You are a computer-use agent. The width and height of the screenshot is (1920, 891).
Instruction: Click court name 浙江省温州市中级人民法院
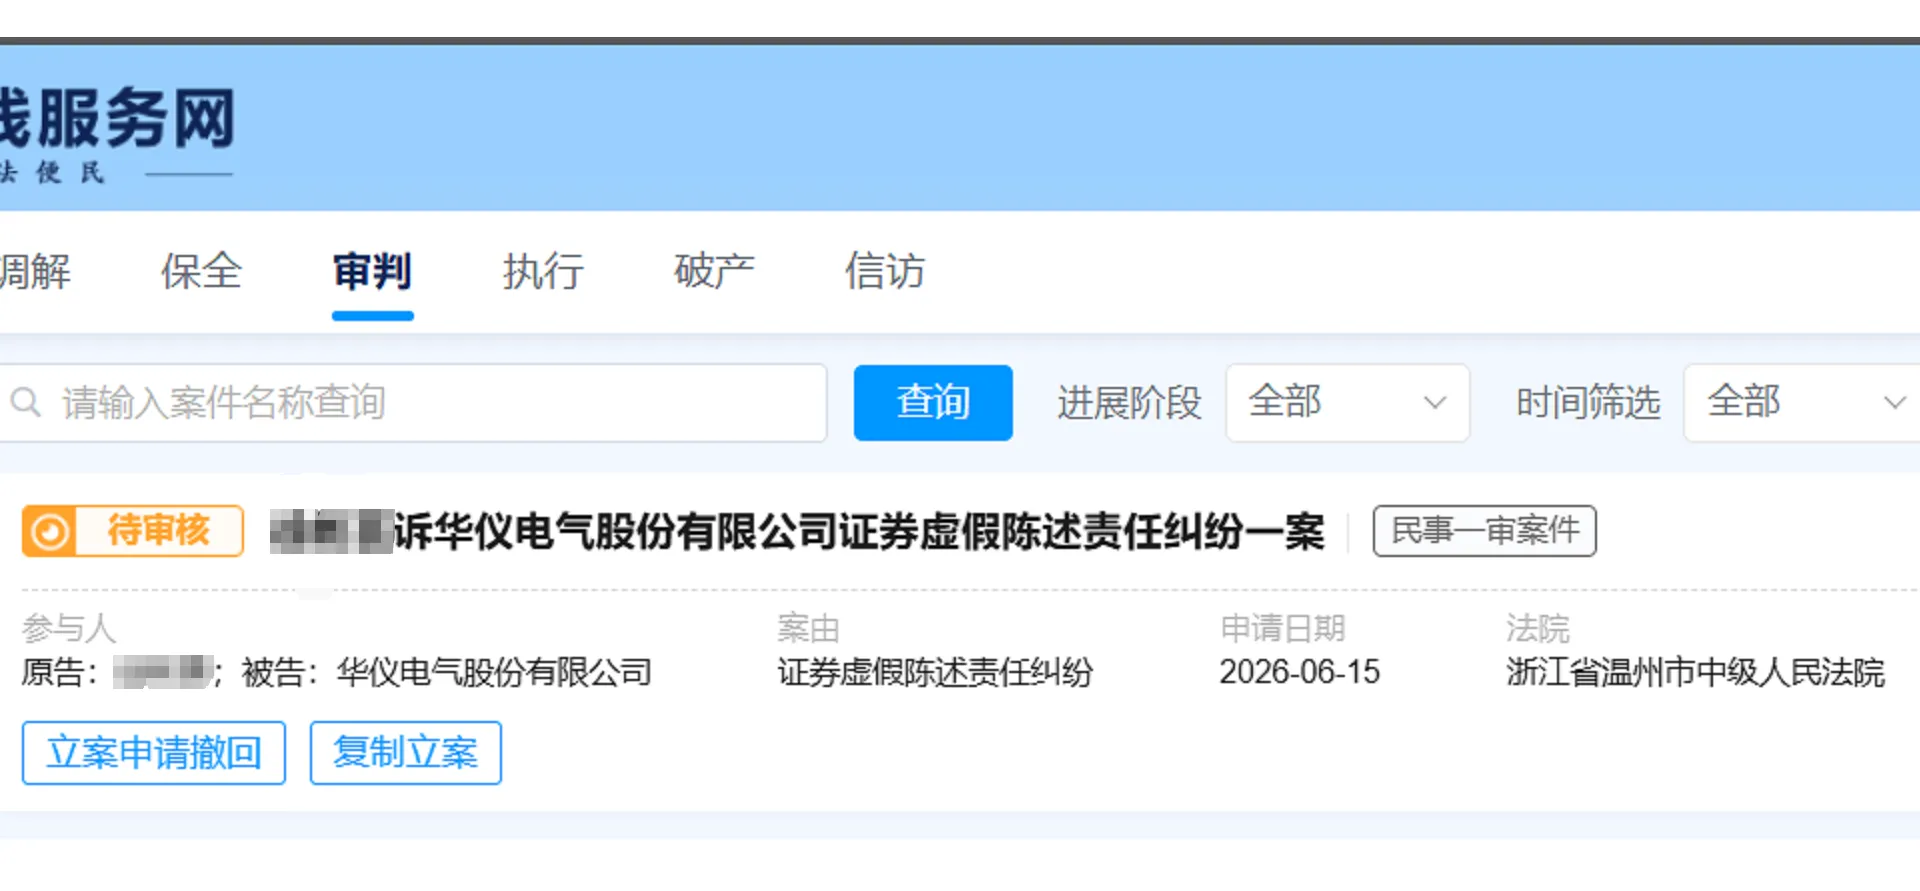1695,672
